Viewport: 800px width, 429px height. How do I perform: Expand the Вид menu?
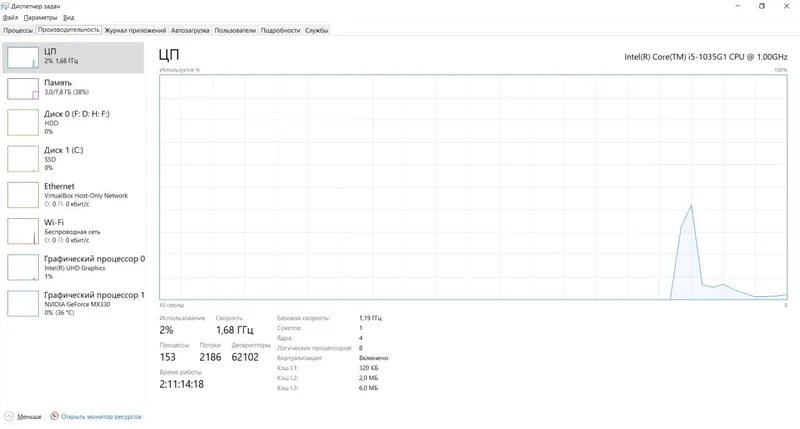[x=68, y=18]
